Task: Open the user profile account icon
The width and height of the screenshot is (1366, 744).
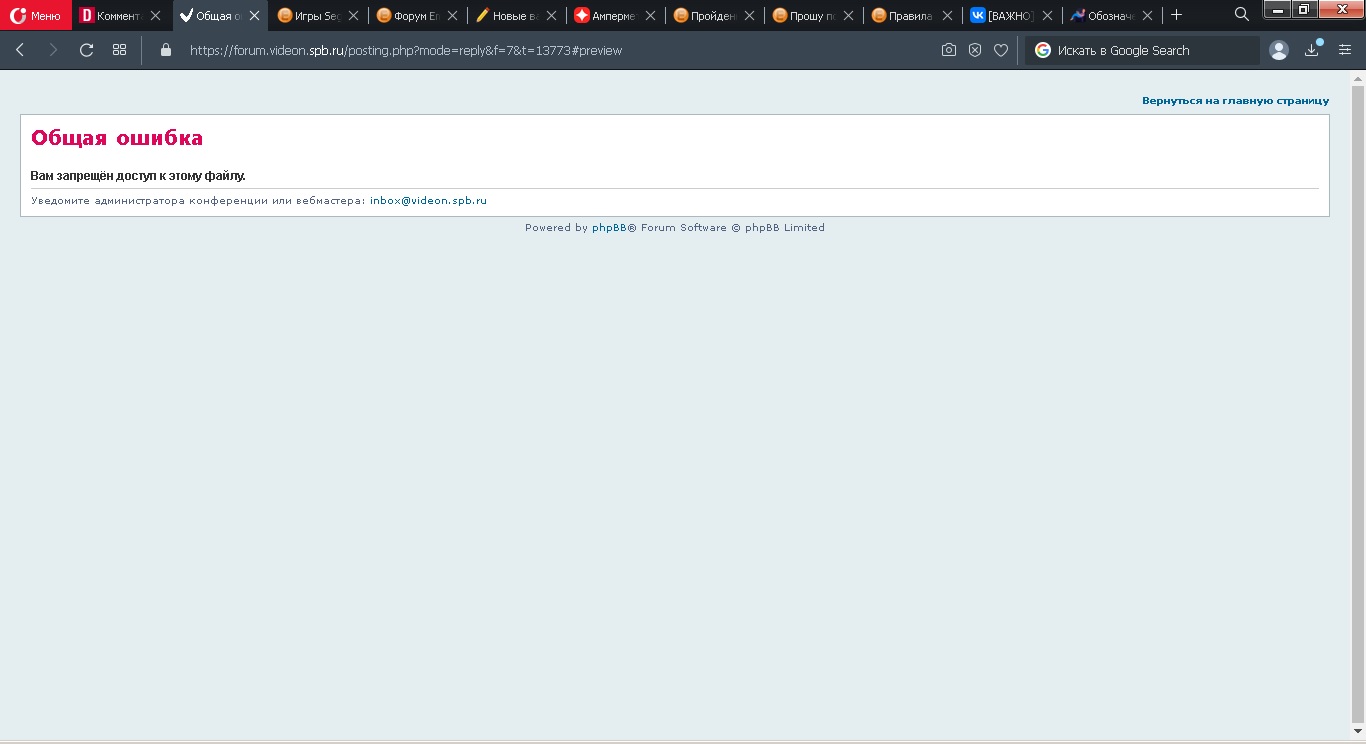Action: pyautogui.click(x=1278, y=50)
